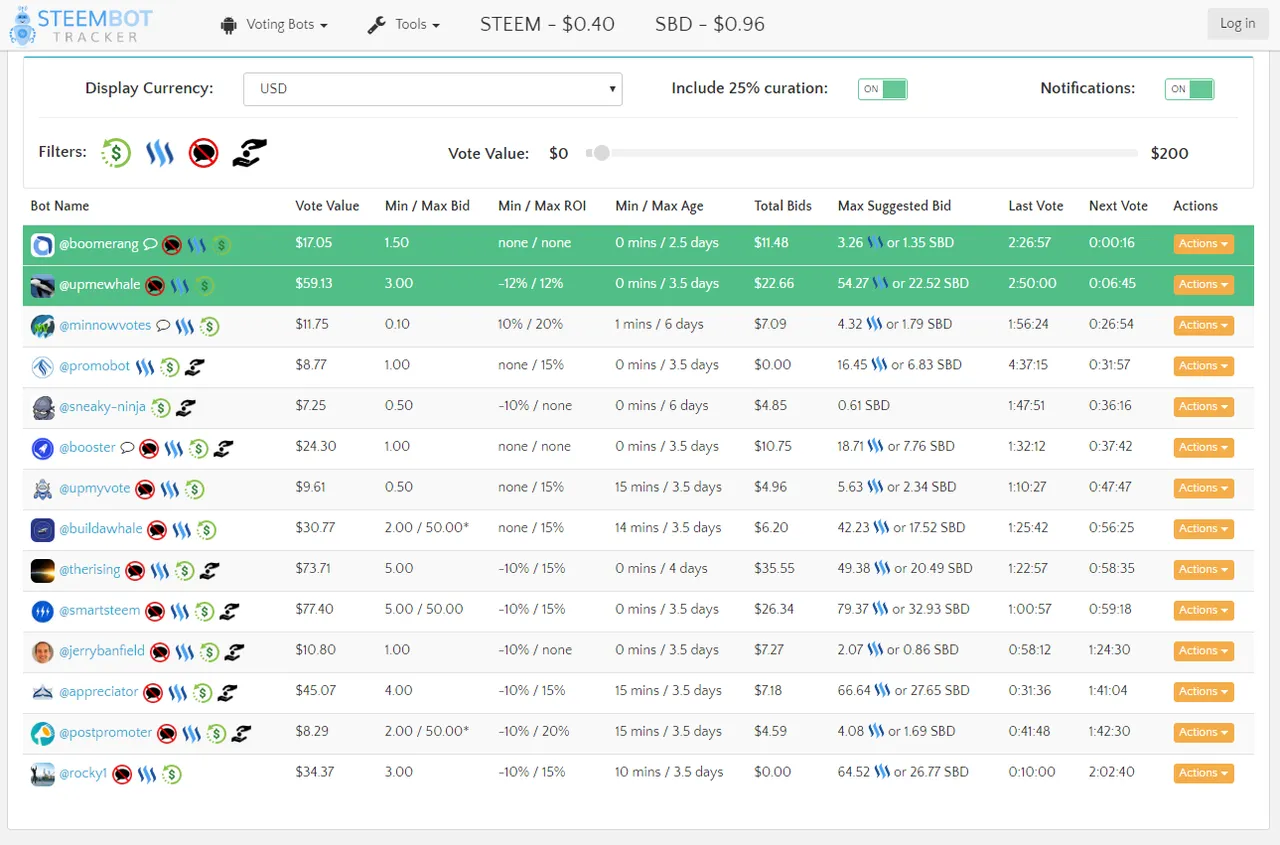Click the appreciator avatar icon

(x=42, y=692)
